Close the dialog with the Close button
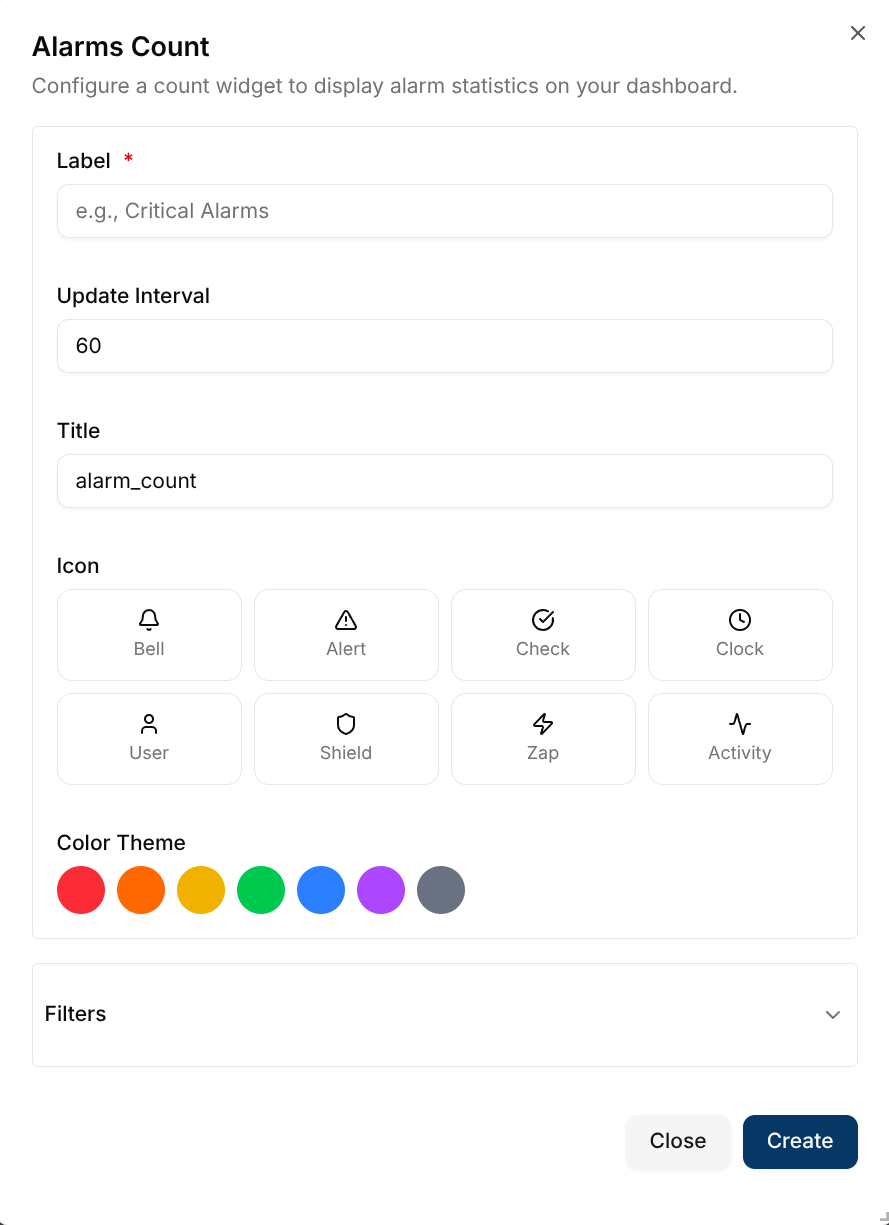 pos(678,1141)
